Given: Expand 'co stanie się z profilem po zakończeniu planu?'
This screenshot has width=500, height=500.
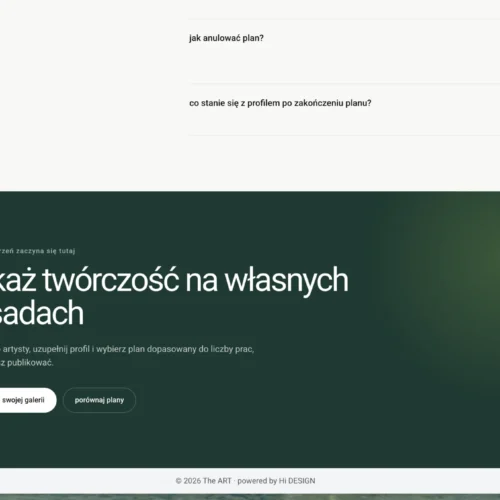Looking at the screenshot, I should coord(280,103).
